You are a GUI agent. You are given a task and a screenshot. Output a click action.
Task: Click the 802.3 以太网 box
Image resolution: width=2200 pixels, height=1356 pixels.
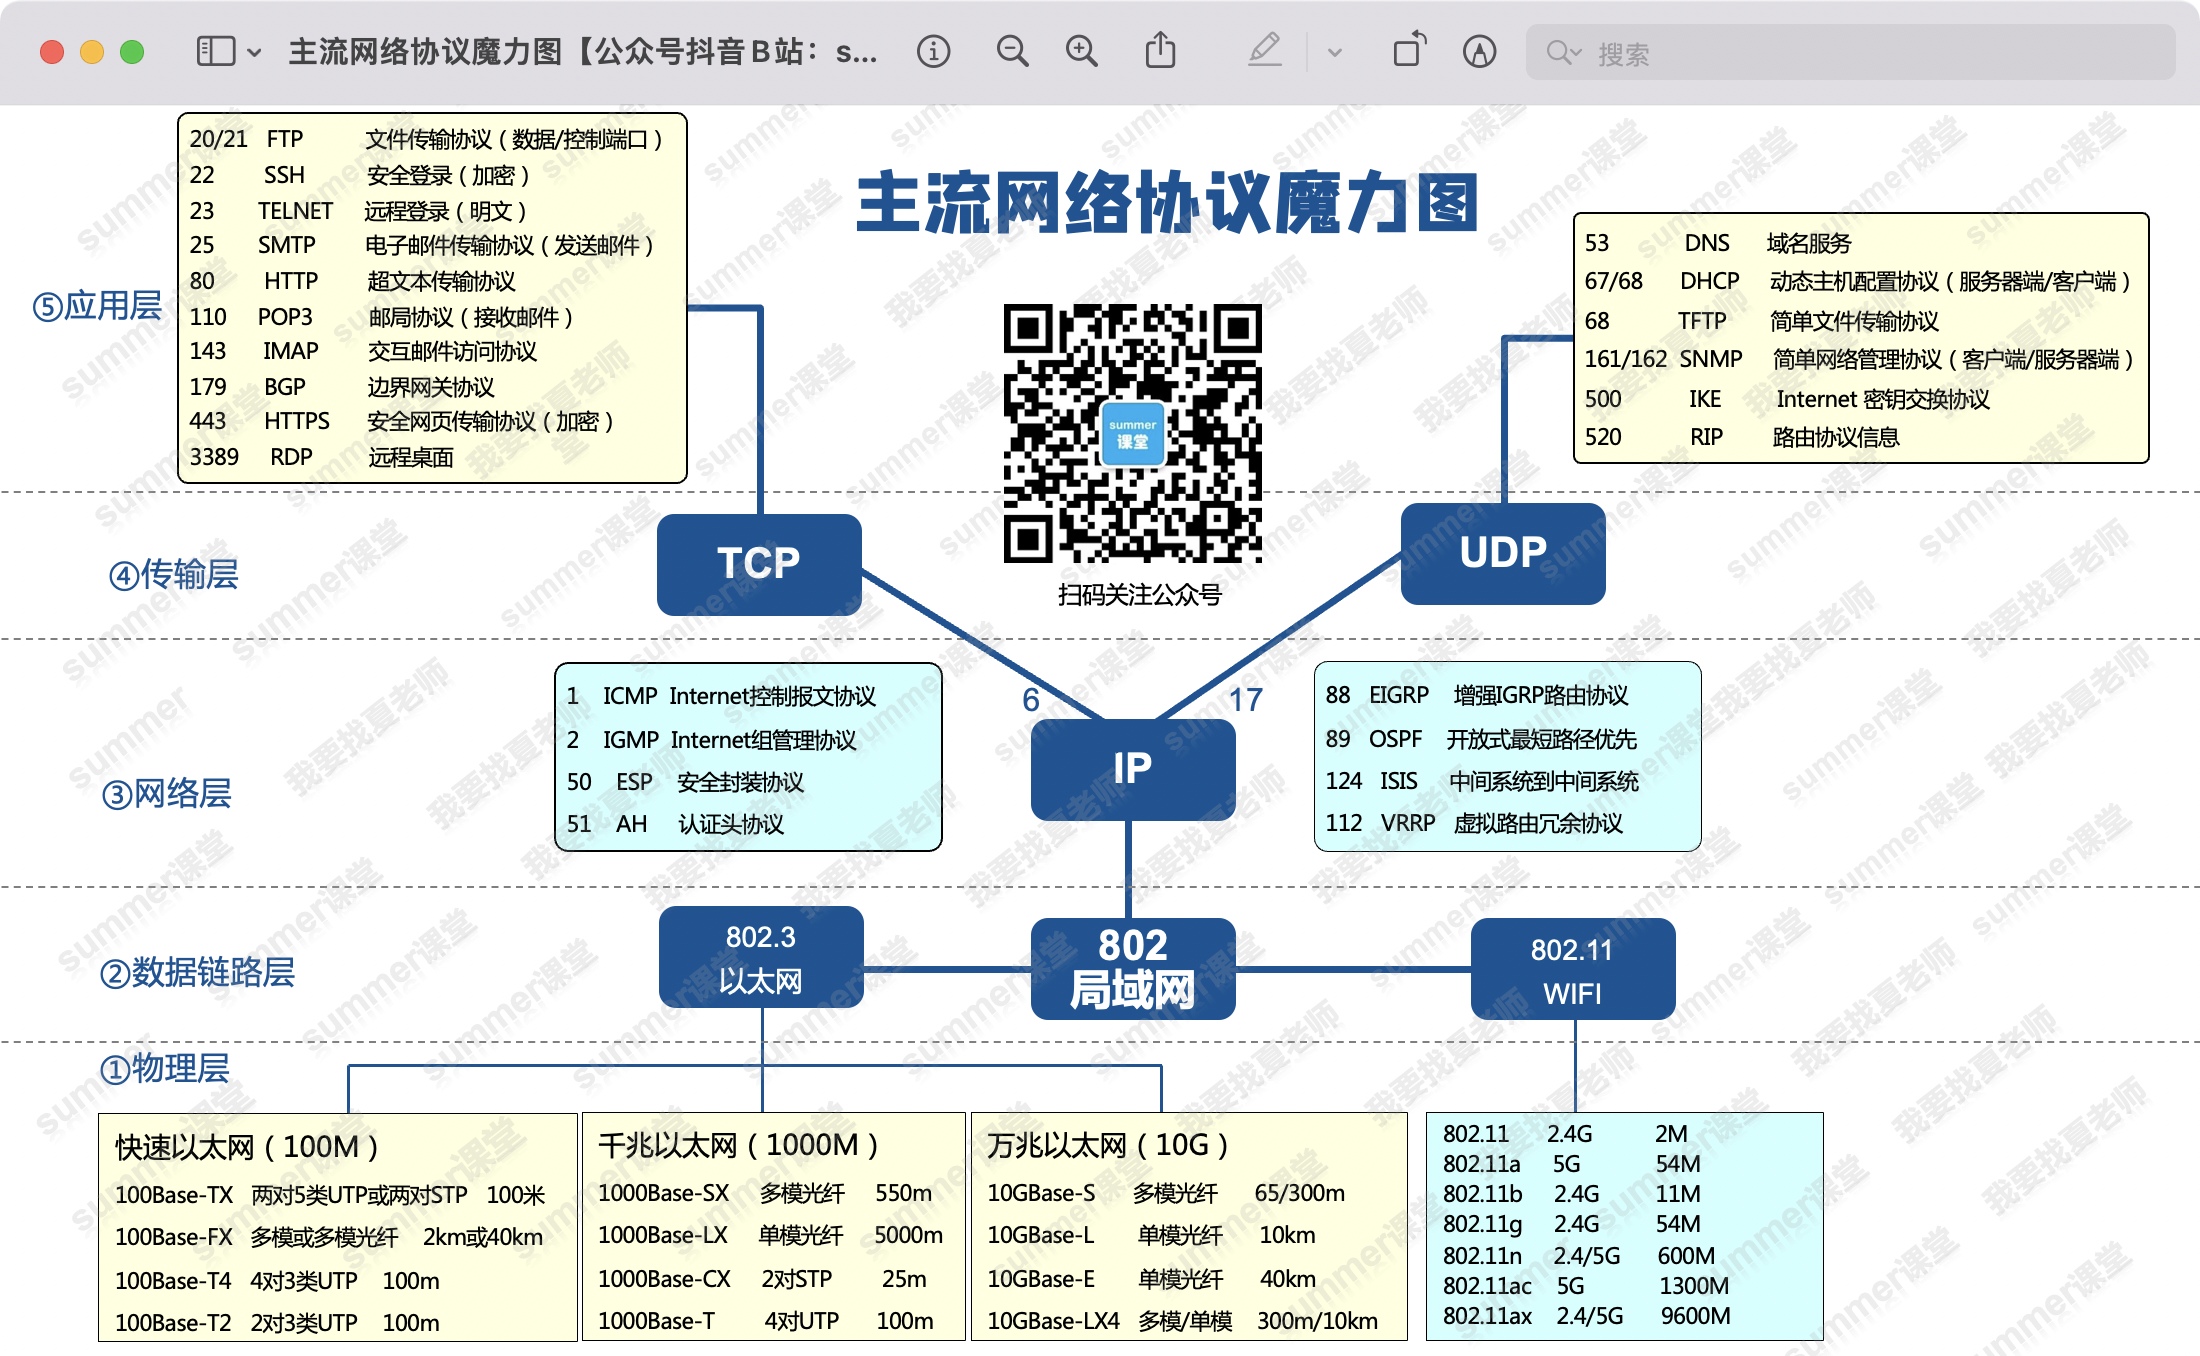point(760,957)
